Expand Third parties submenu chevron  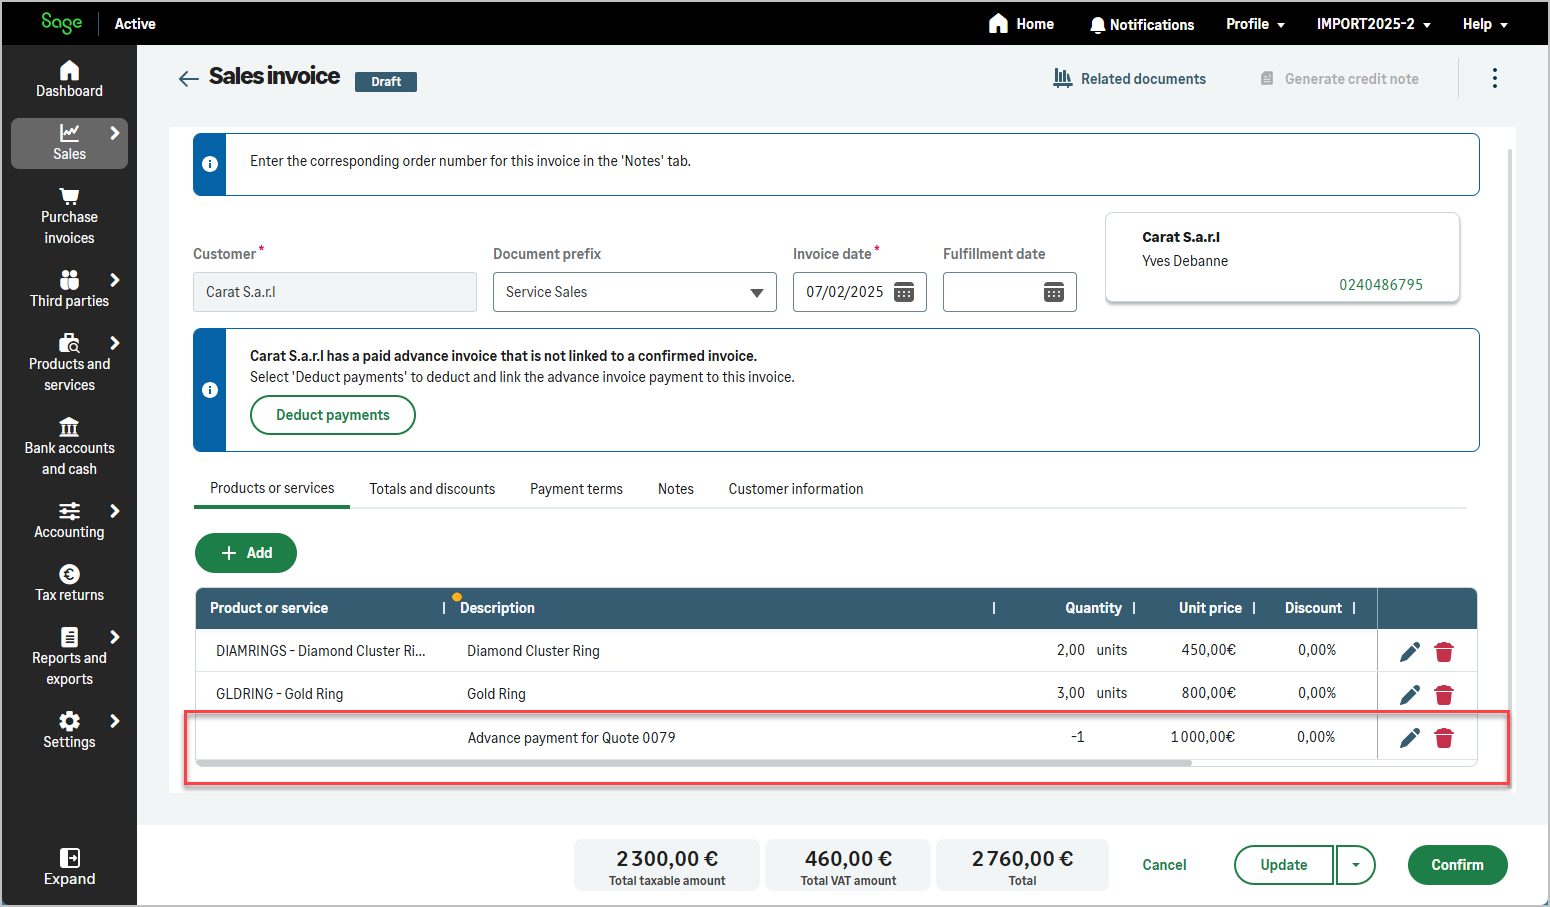115,280
